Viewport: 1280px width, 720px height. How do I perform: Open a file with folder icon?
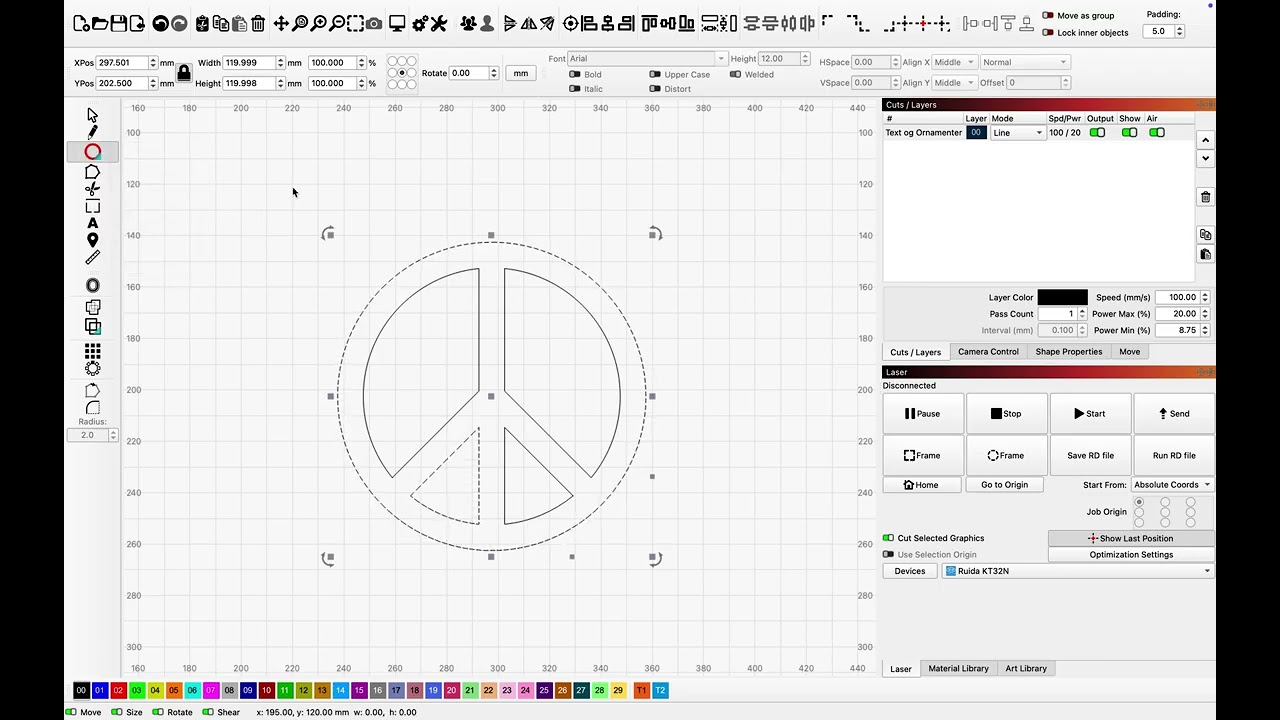[x=100, y=23]
